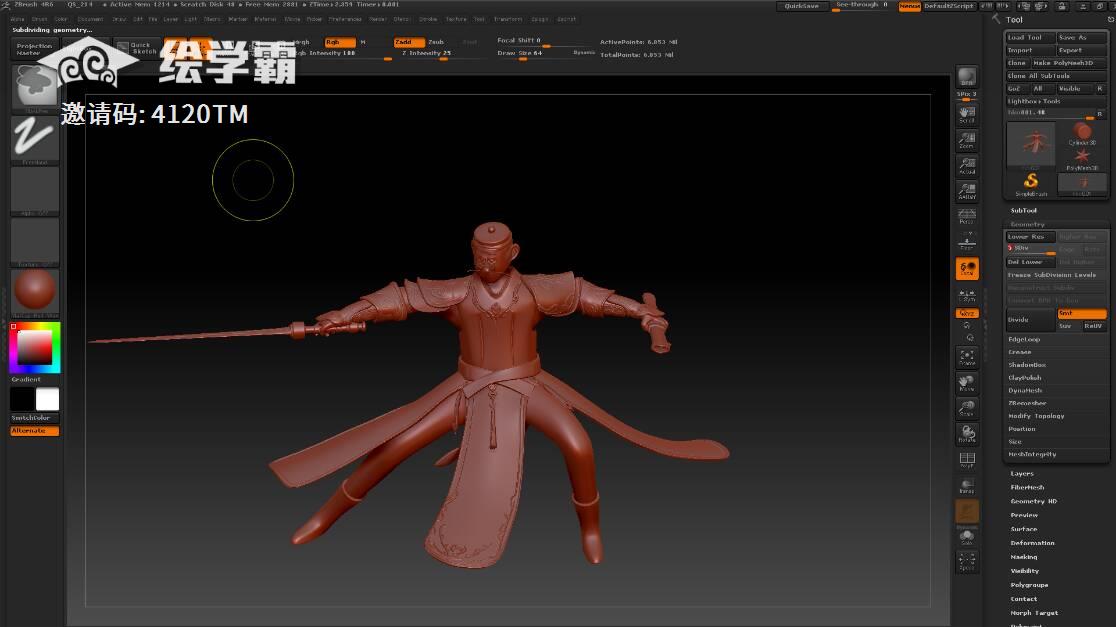This screenshot has width=1116, height=627.
Task: Toggle the Zadd mode button
Action: coord(408,42)
